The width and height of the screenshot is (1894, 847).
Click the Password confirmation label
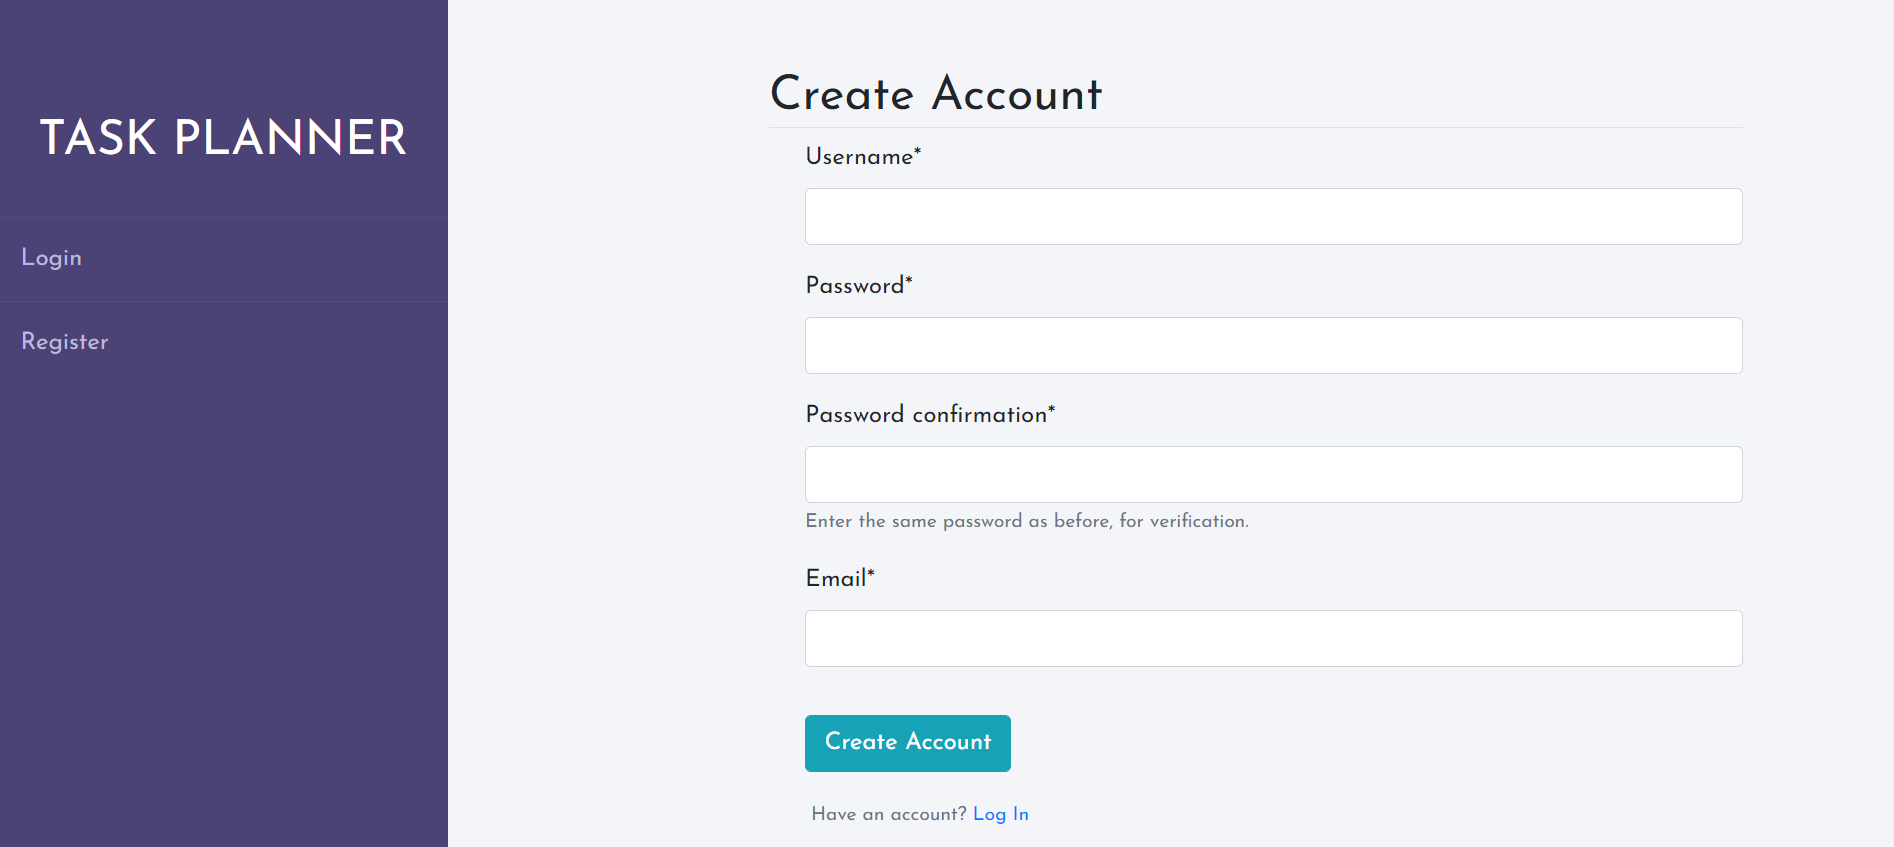[924, 415]
